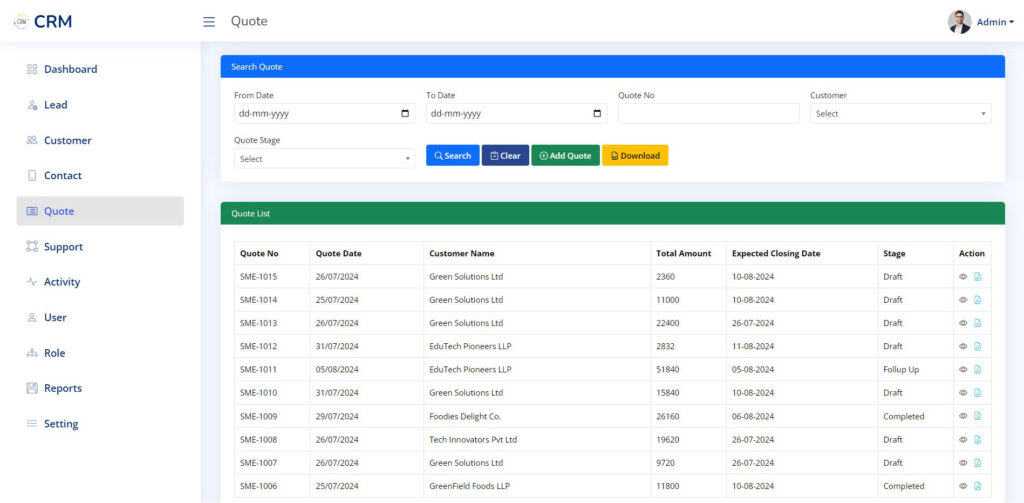Click eye icon for quote SME-1006
The width and height of the screenshot is (1024, 503).
(963, 486)
